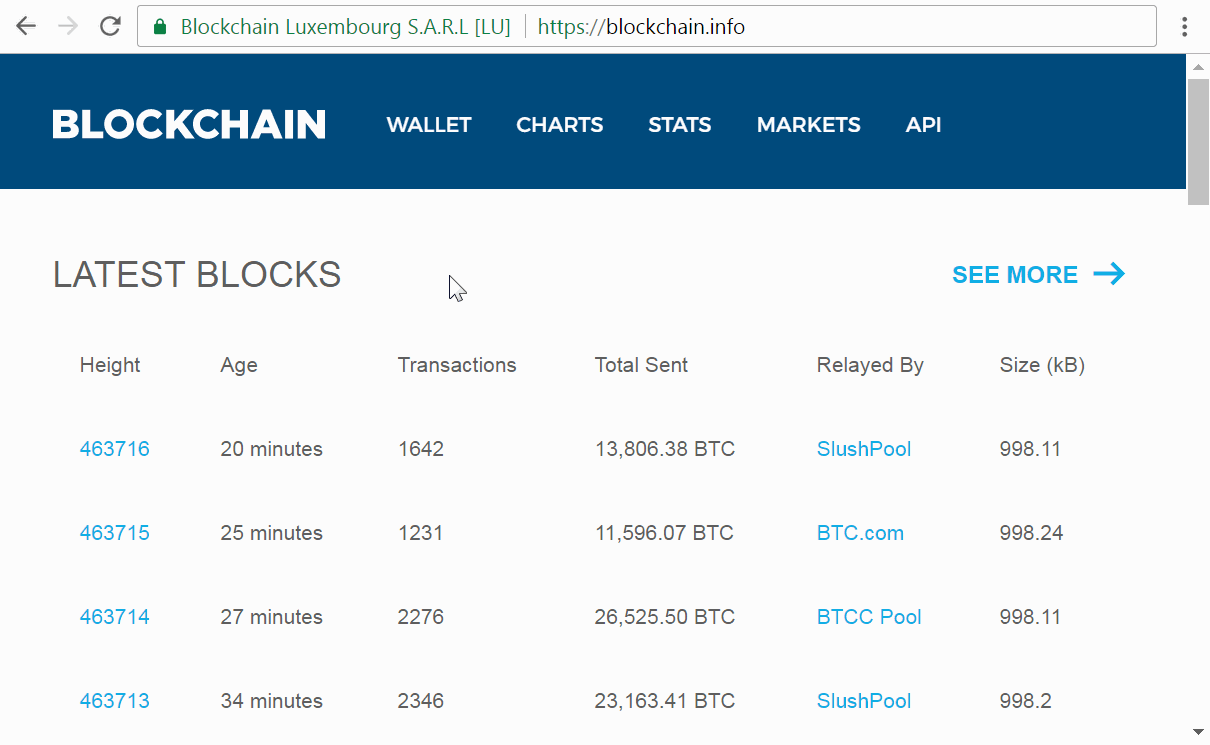
Task: Click the scrollbar down arrow
Action: tap(1199, 733)
